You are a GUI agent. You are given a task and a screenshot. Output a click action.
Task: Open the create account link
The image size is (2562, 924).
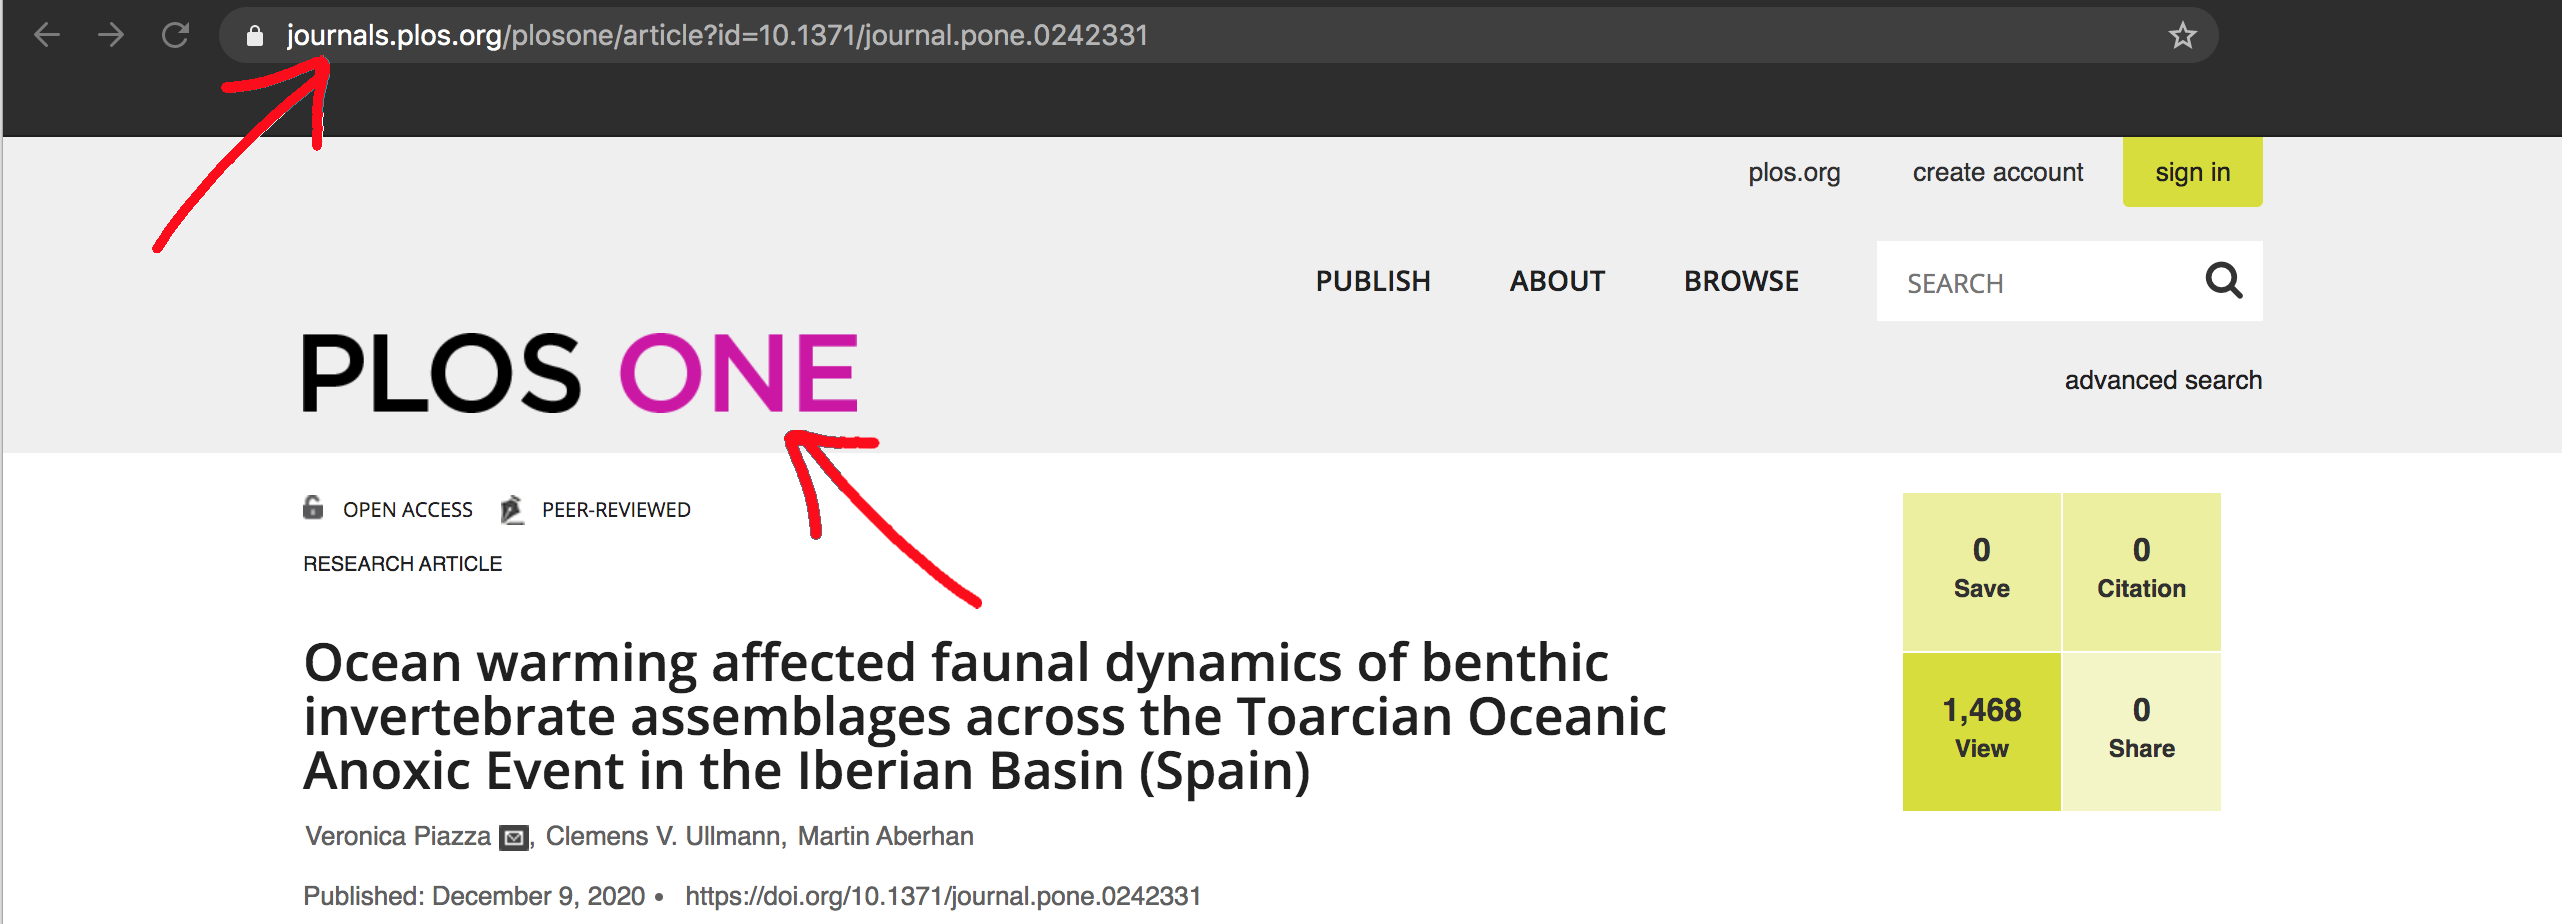1997,172
